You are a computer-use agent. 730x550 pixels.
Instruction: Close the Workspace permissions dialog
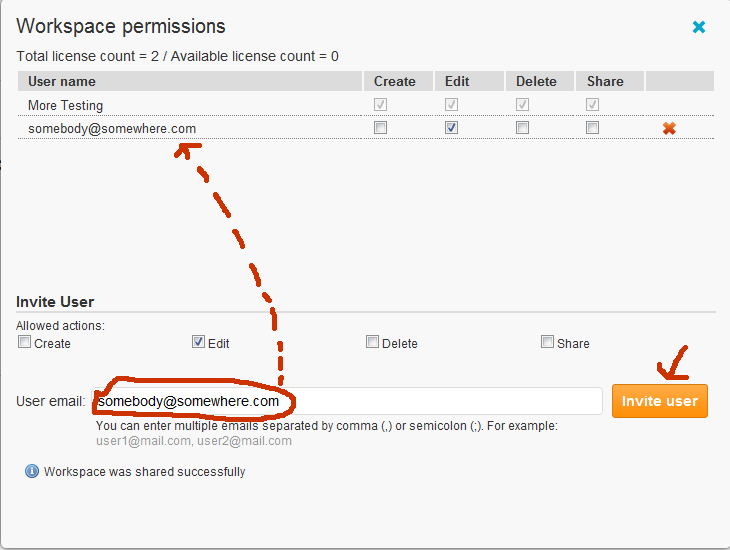[699, 27]
